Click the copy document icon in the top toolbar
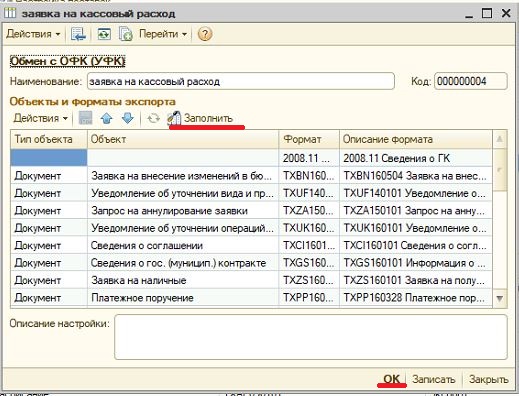 tap(126, 34)
